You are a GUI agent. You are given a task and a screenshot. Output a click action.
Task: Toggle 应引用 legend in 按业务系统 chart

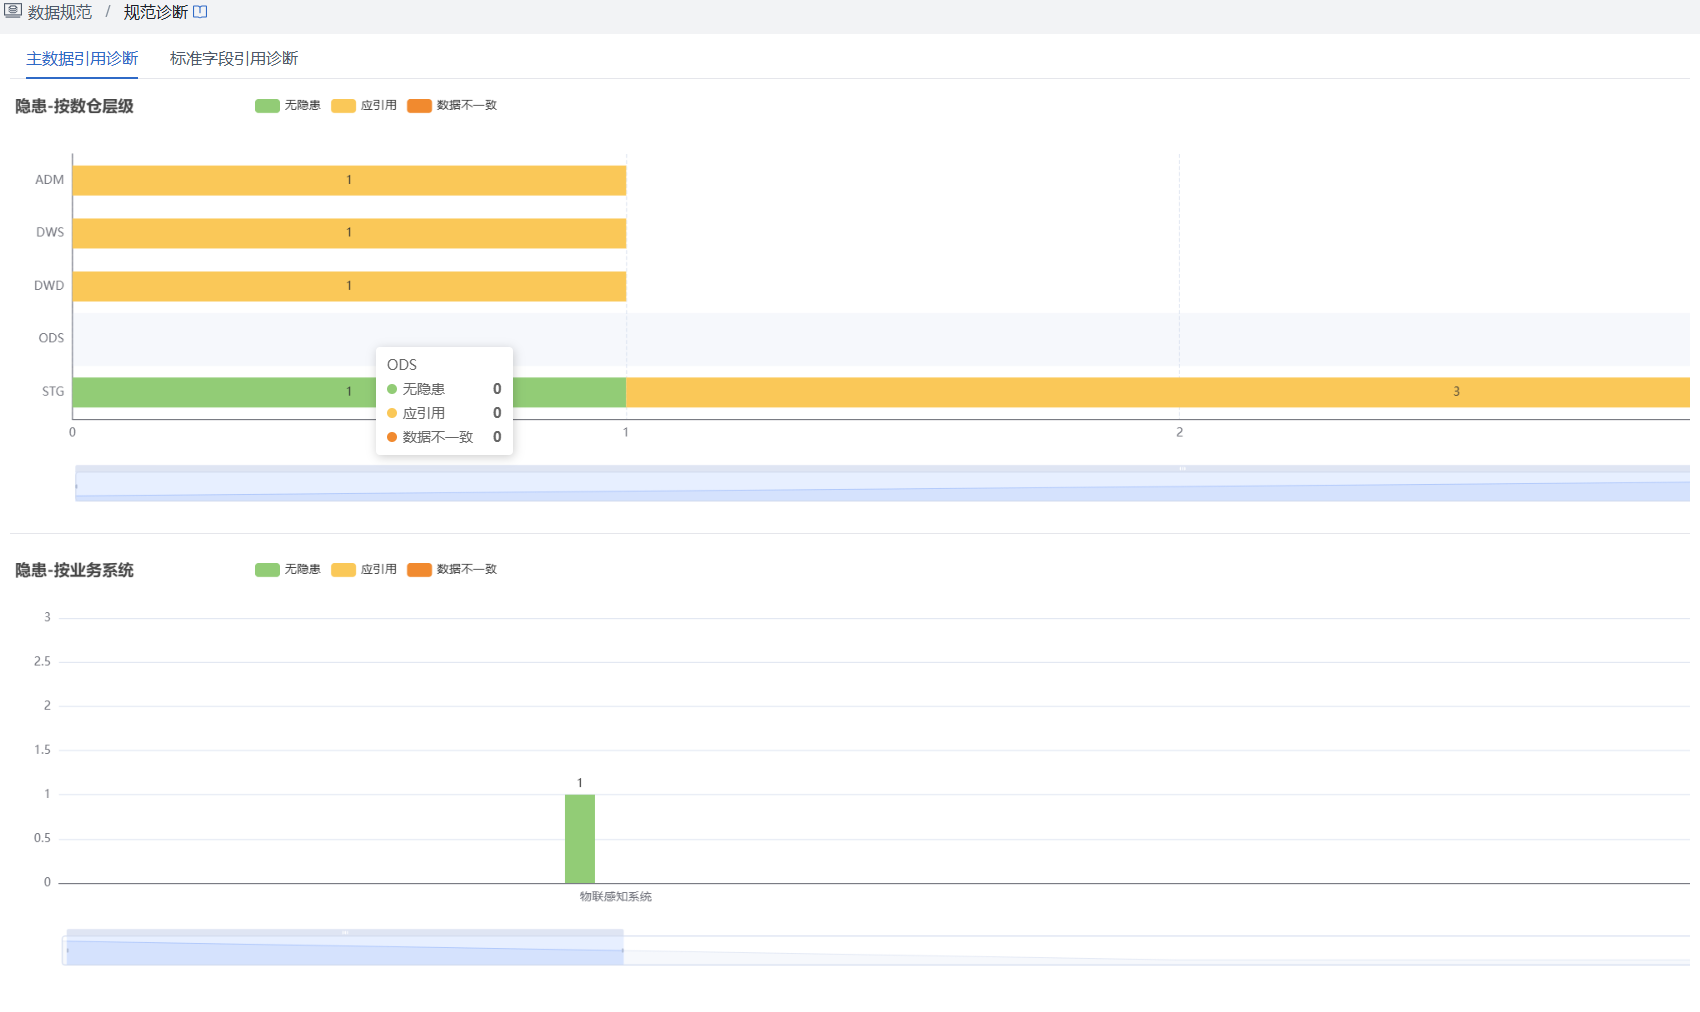point(364,569)
